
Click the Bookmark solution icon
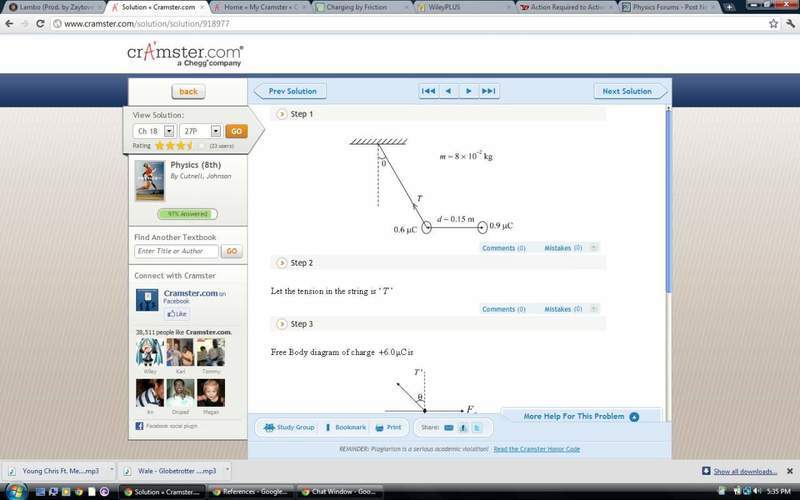tap(328, 428)
